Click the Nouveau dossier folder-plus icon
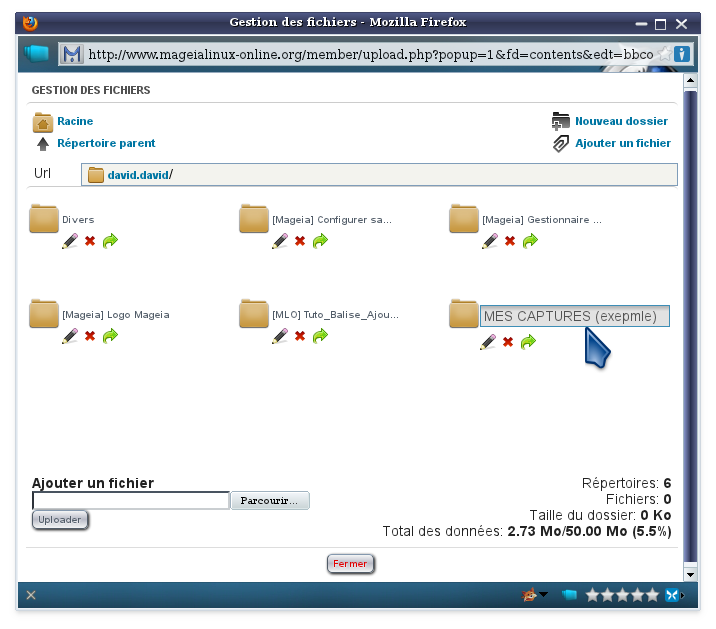 tap(560, 121)
